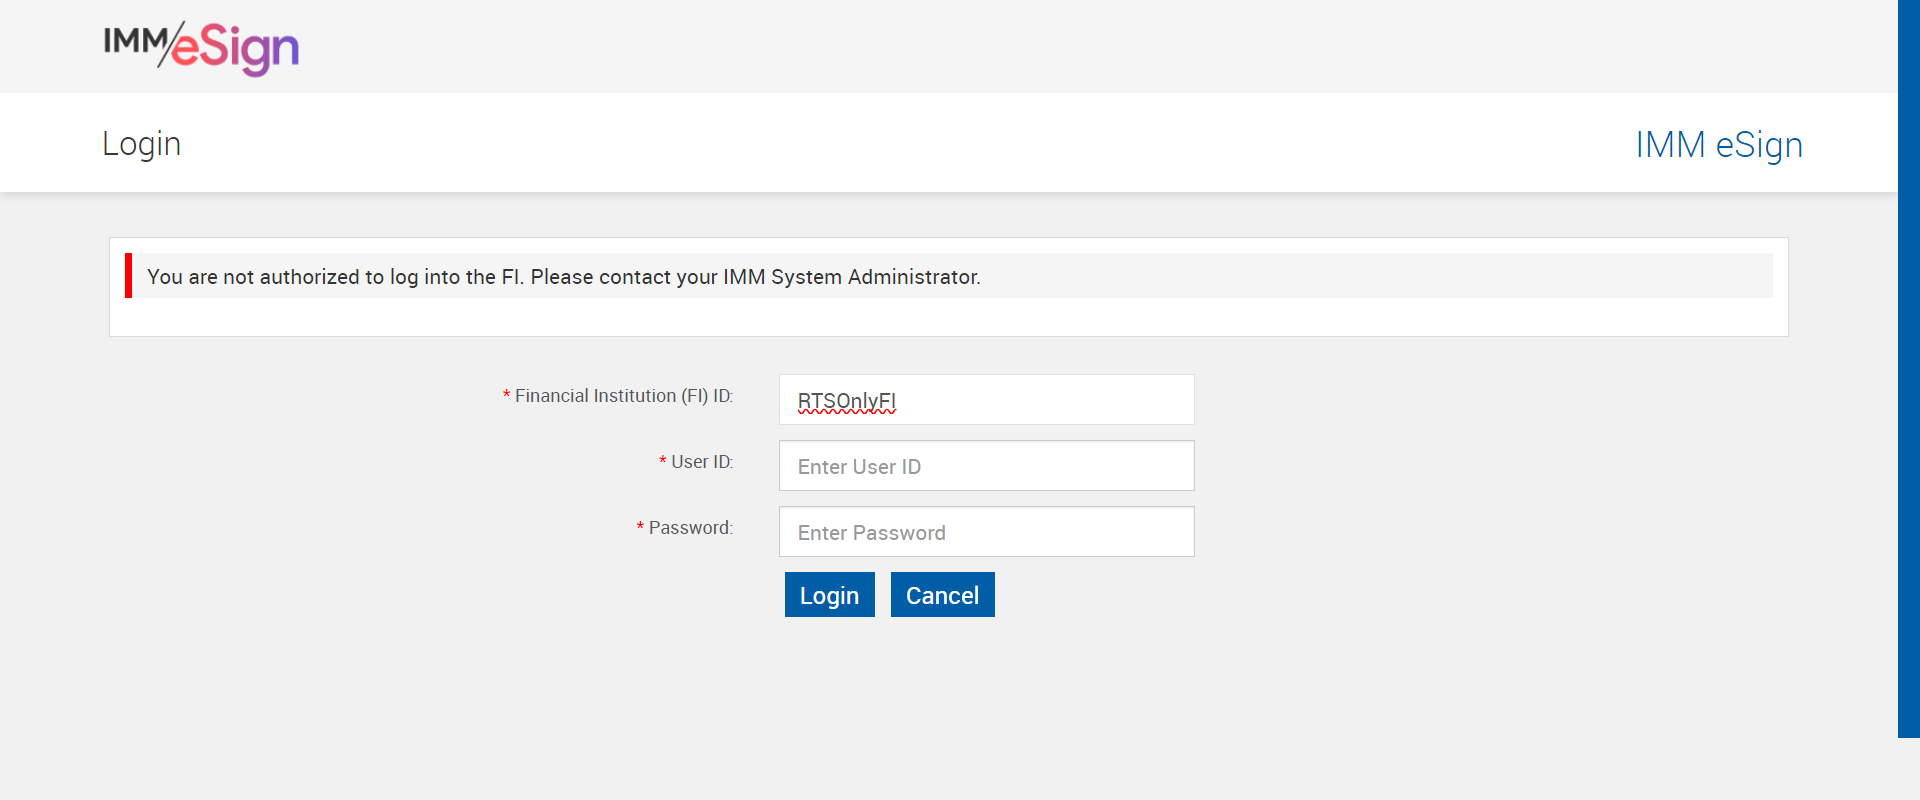
Task: Click the IMM eSign logo
Action: click(x=201, y=48)
